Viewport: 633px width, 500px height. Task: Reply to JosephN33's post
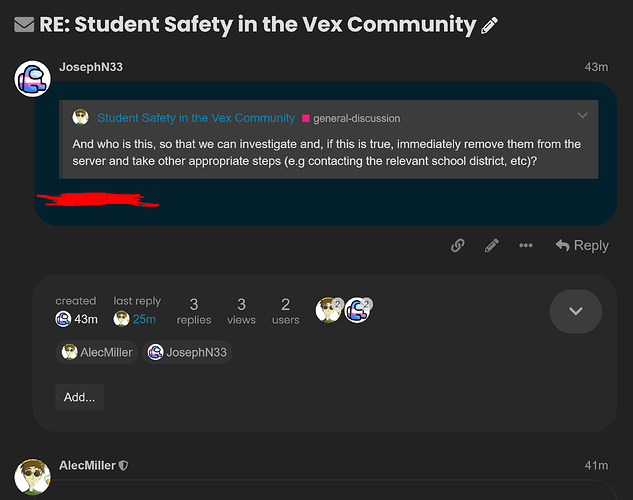[x=582, y=245]
